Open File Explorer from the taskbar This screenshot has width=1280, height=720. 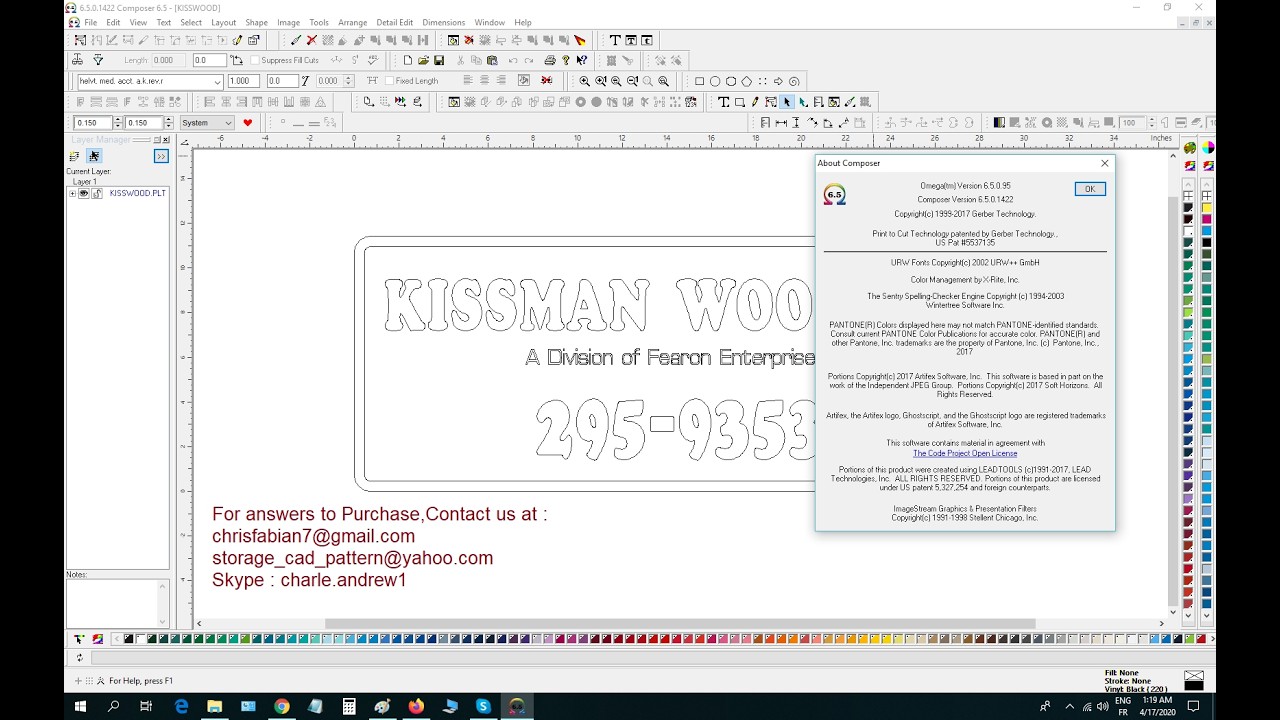point(215,706)
